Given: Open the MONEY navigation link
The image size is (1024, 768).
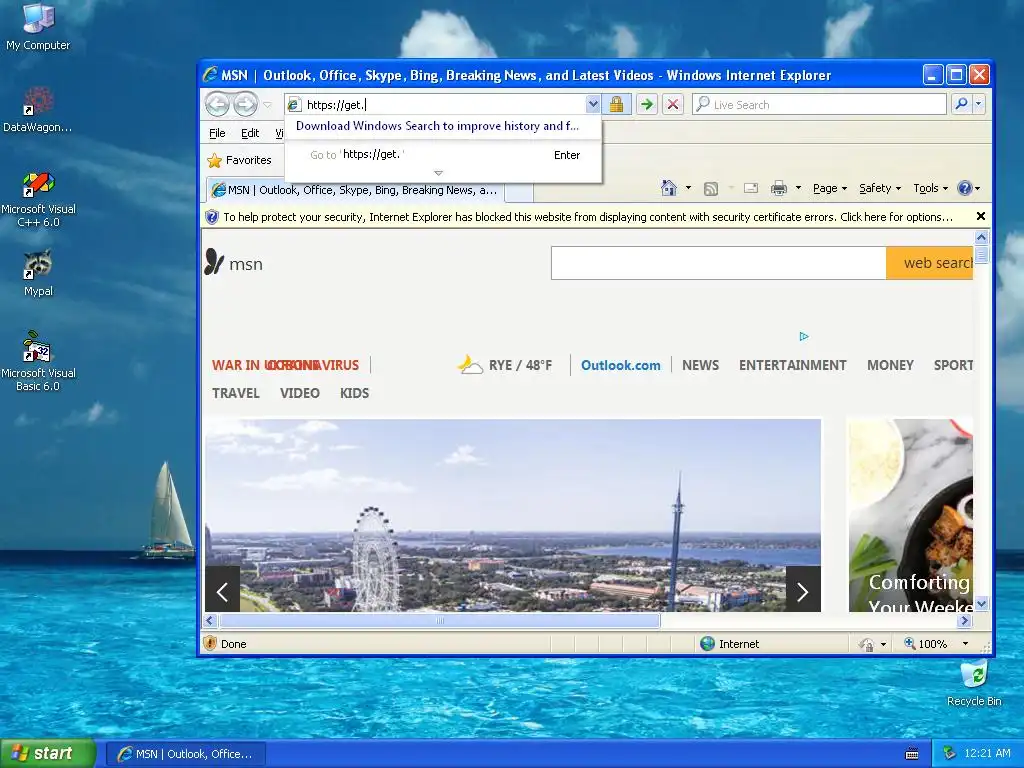Looking at the screenshot, I should click(890, 365).
